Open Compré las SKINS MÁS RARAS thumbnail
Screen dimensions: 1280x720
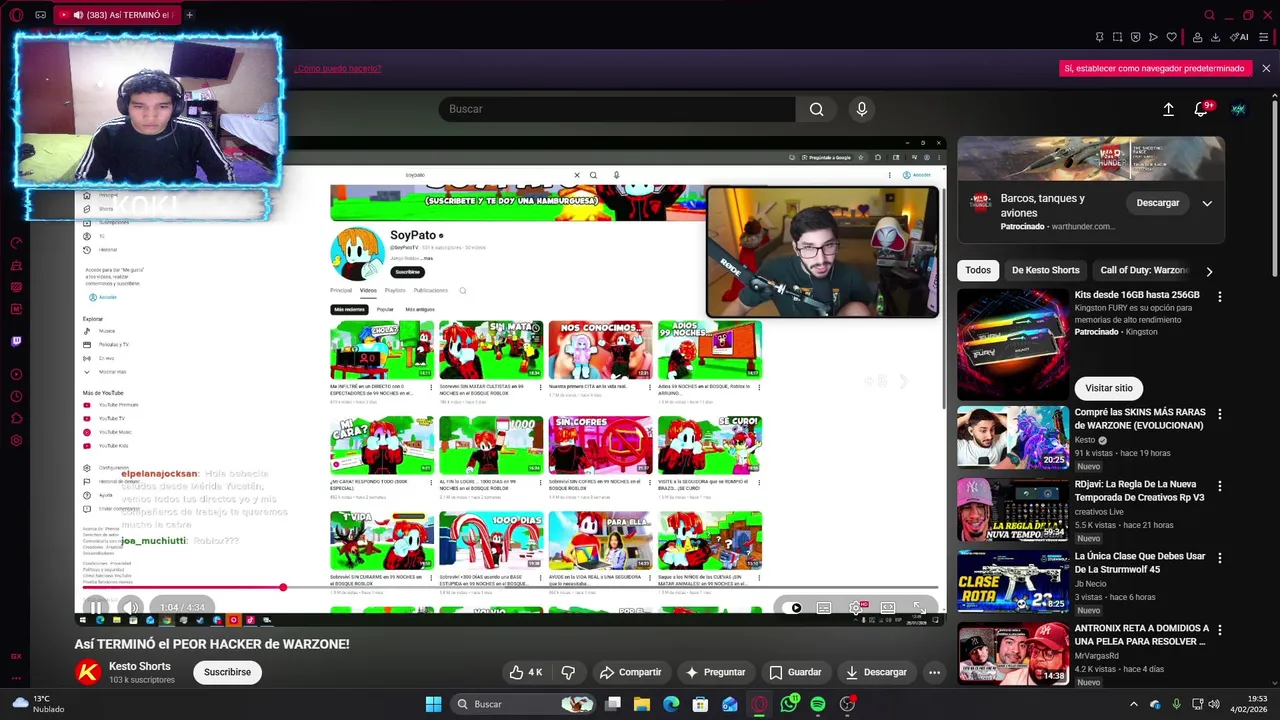1013,437
